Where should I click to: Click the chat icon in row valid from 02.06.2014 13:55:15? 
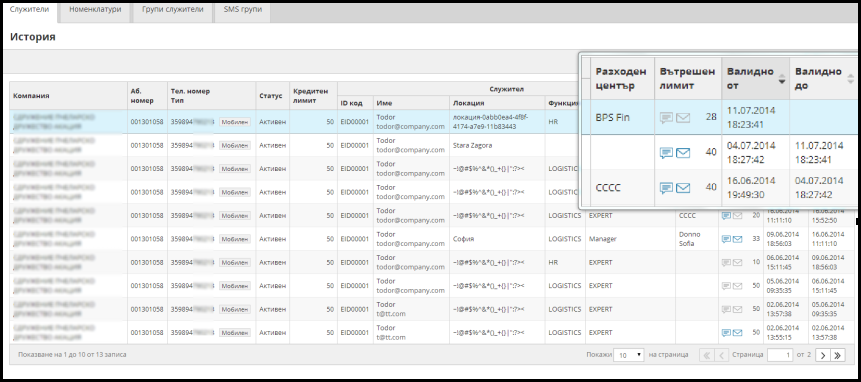(726, 333)
